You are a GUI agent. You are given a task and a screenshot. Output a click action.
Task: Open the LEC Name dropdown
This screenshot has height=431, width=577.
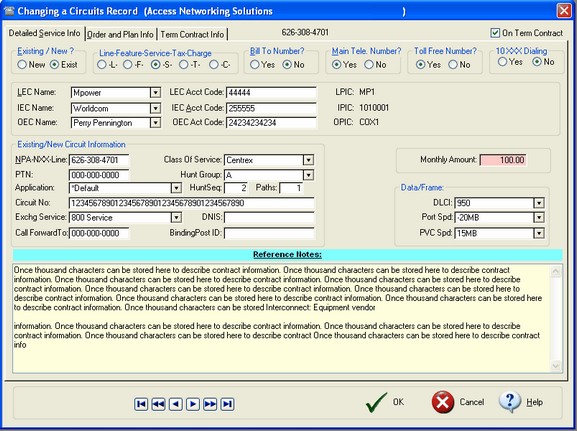point(156,93)
